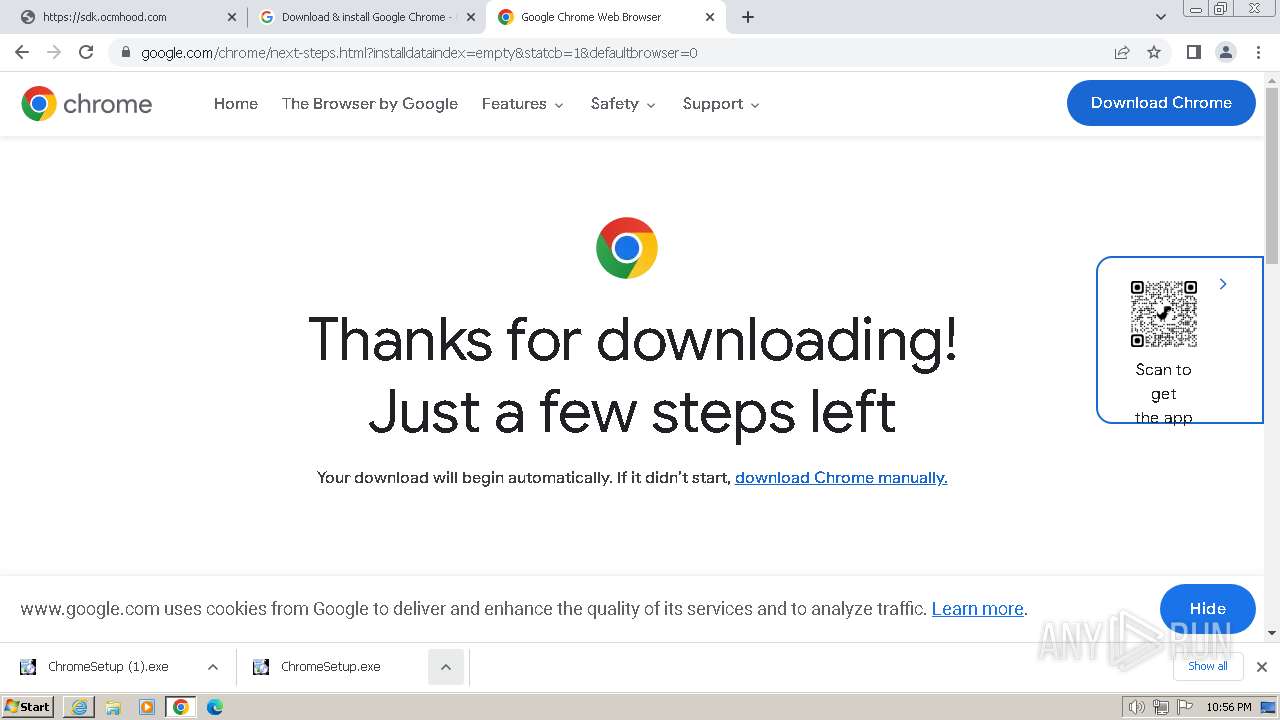Click the large Chrome logo on page
The image size is (1280, 720).
(x=627, y=248)
